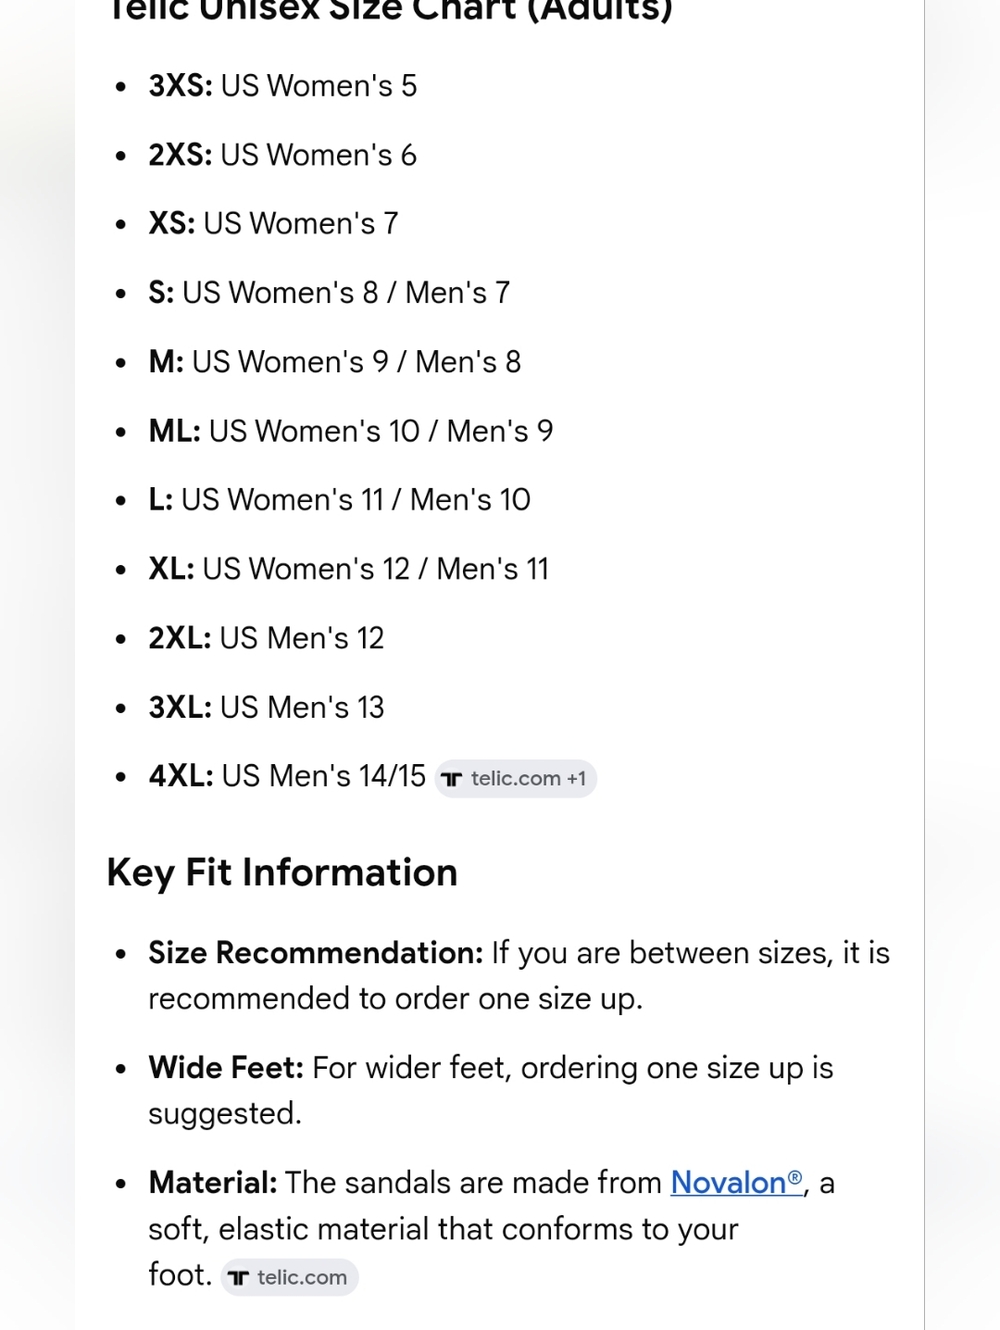Viewport: 1000px width, 1330px height.
Task: Click the Key Fit Information heading
Action: tap(282, 873)
